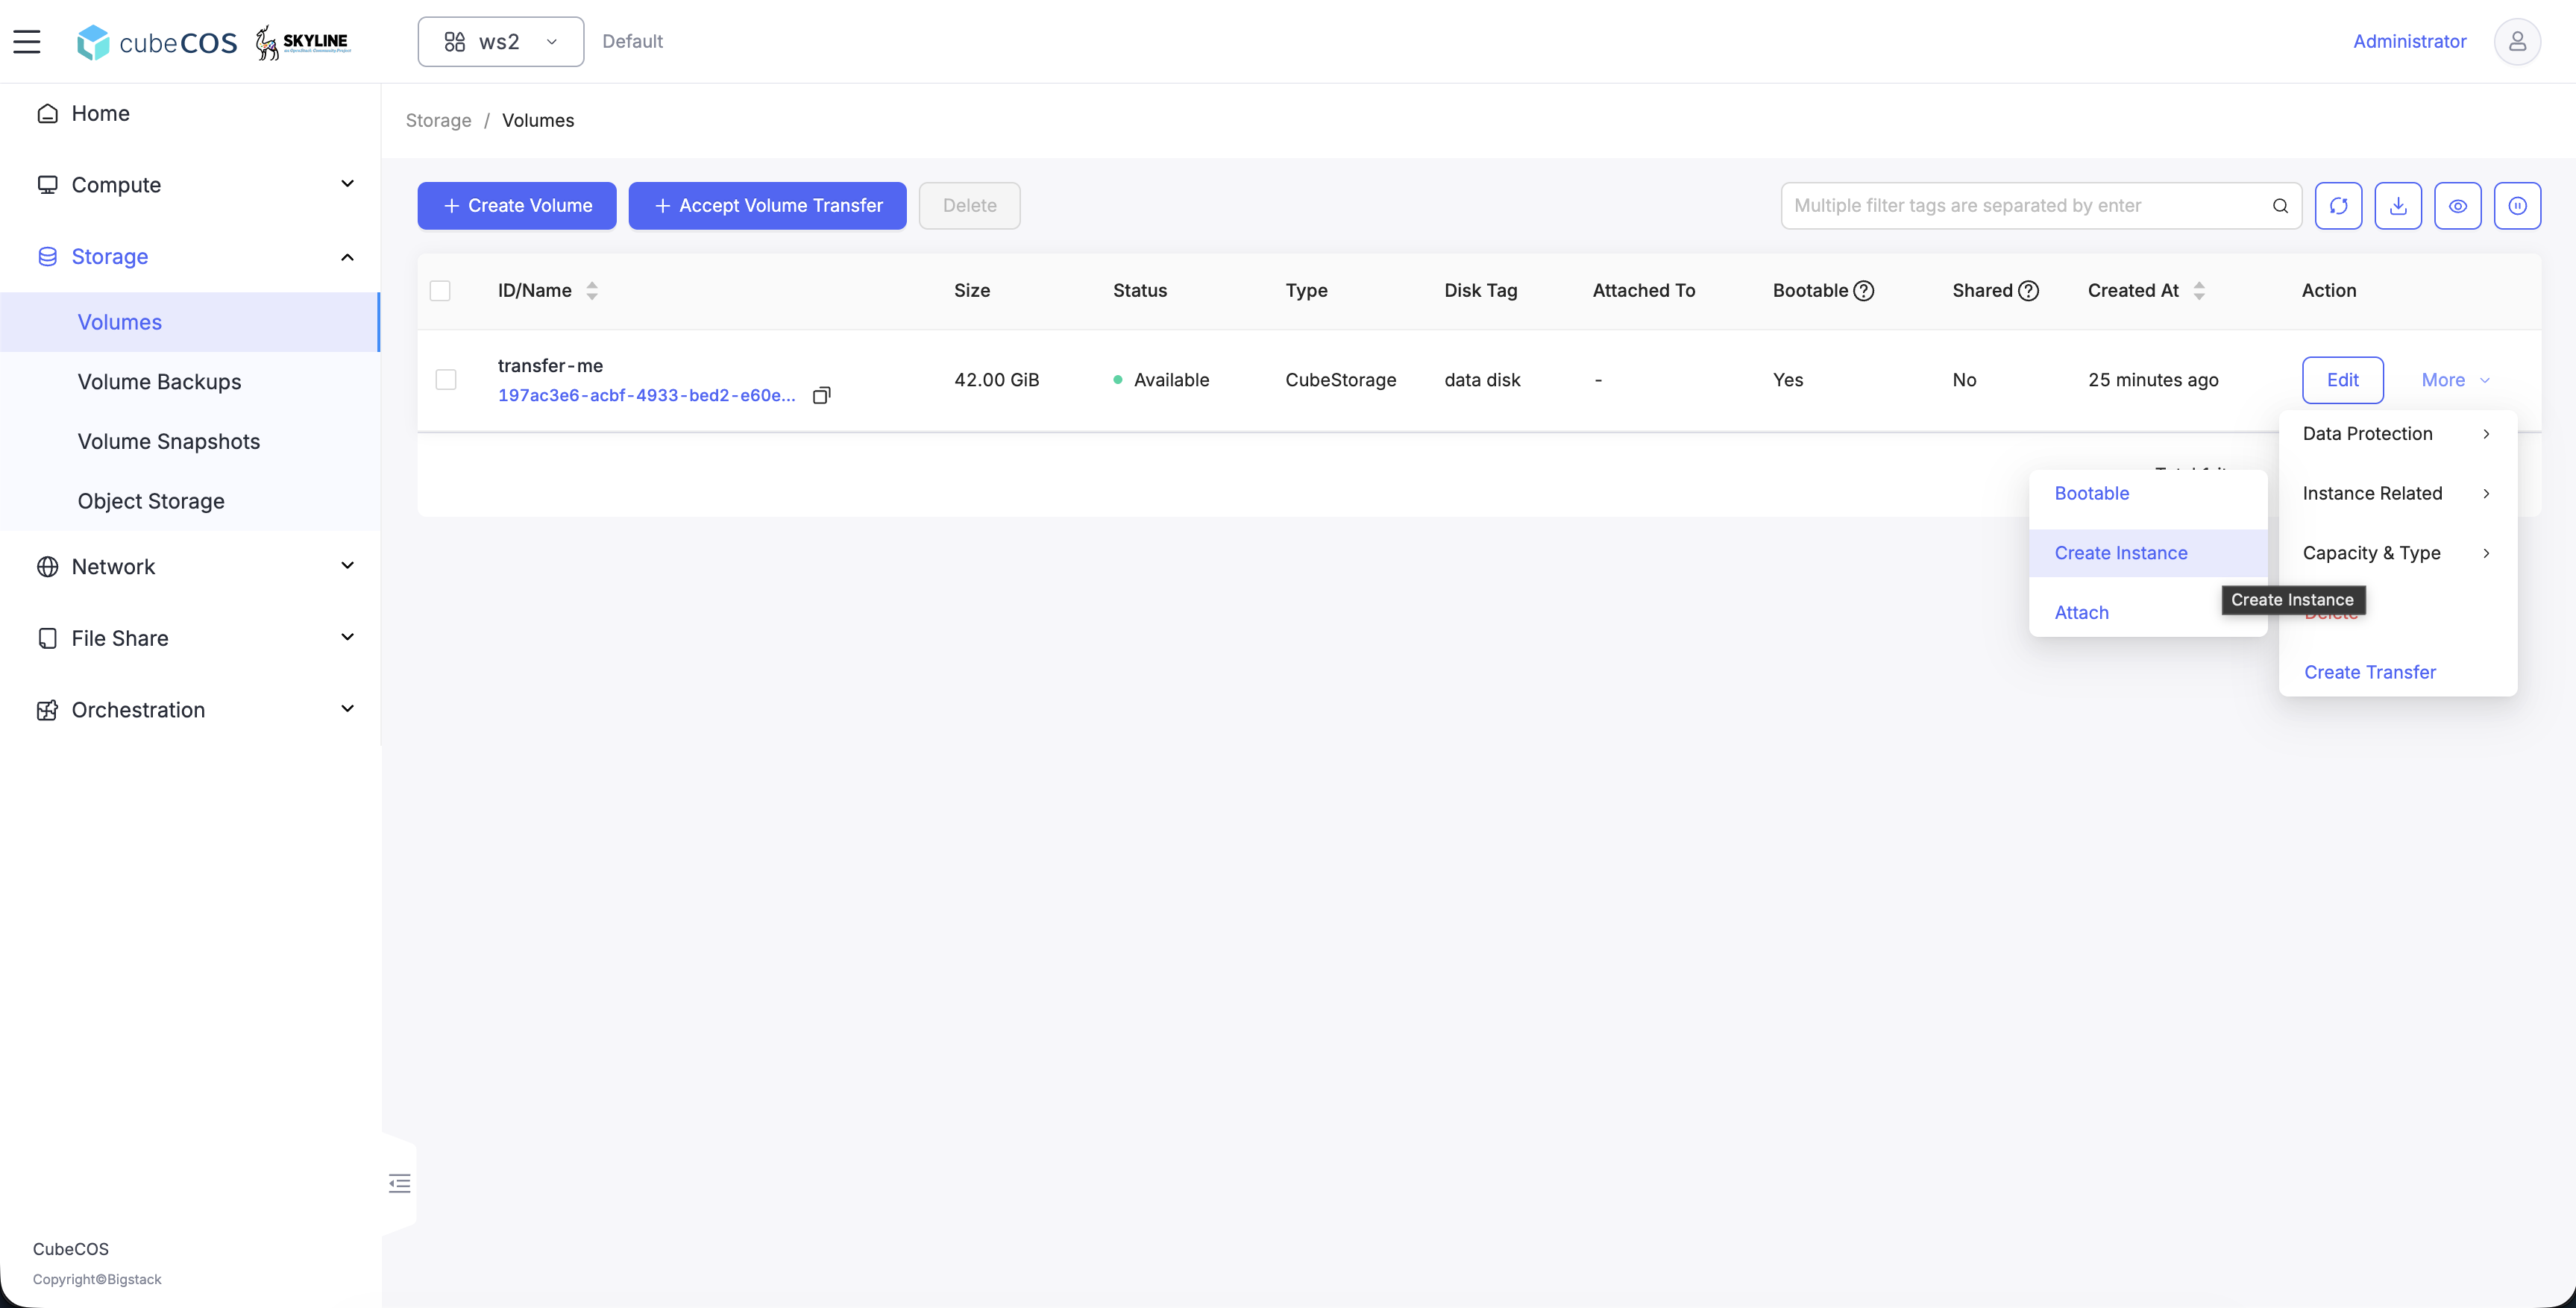Click the Network globe icon
Viewport: 2576px width, 1308px height.
47,567
